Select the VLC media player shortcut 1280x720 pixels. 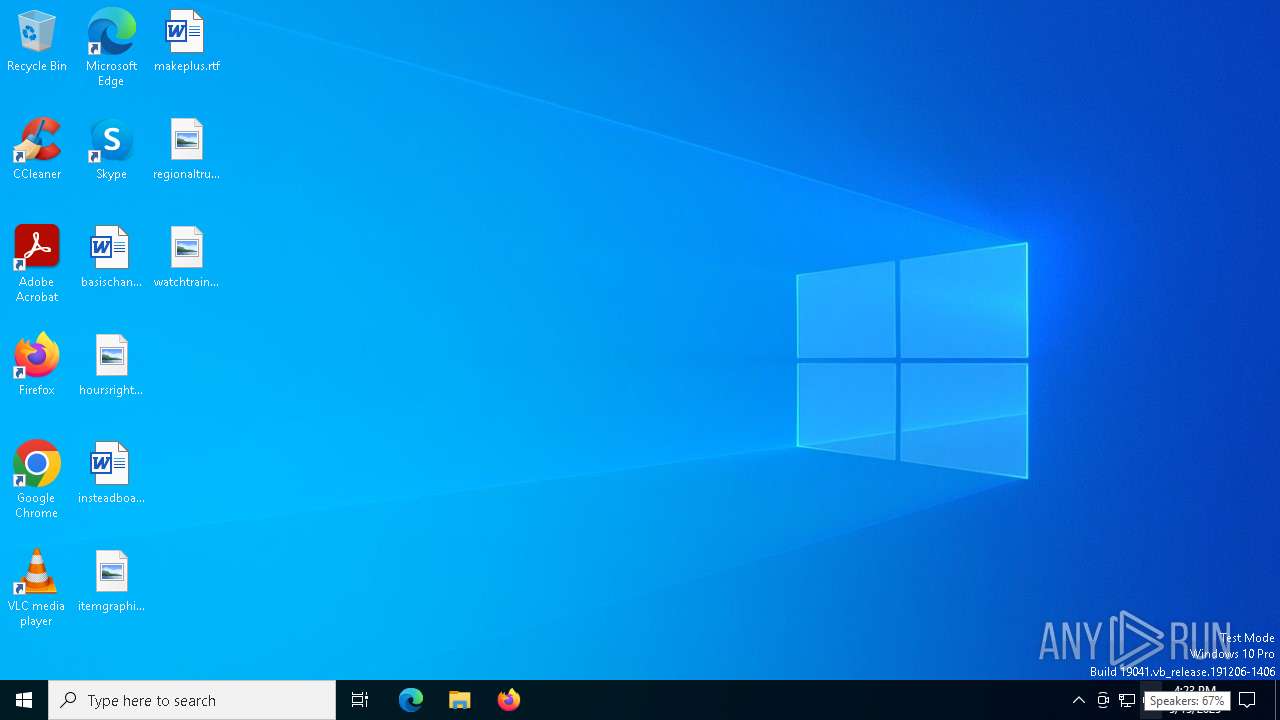coord(37,588)
